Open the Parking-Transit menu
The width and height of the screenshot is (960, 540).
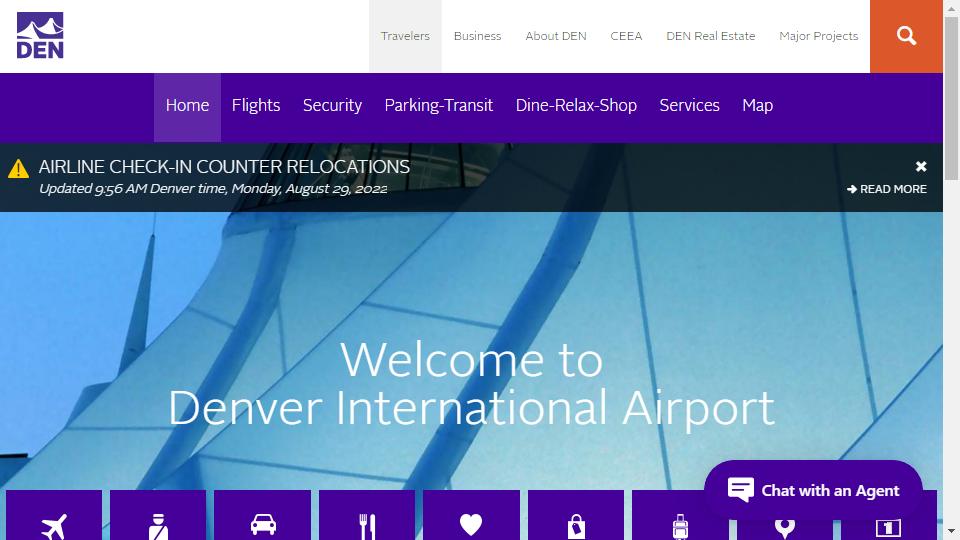pos(438,105)
